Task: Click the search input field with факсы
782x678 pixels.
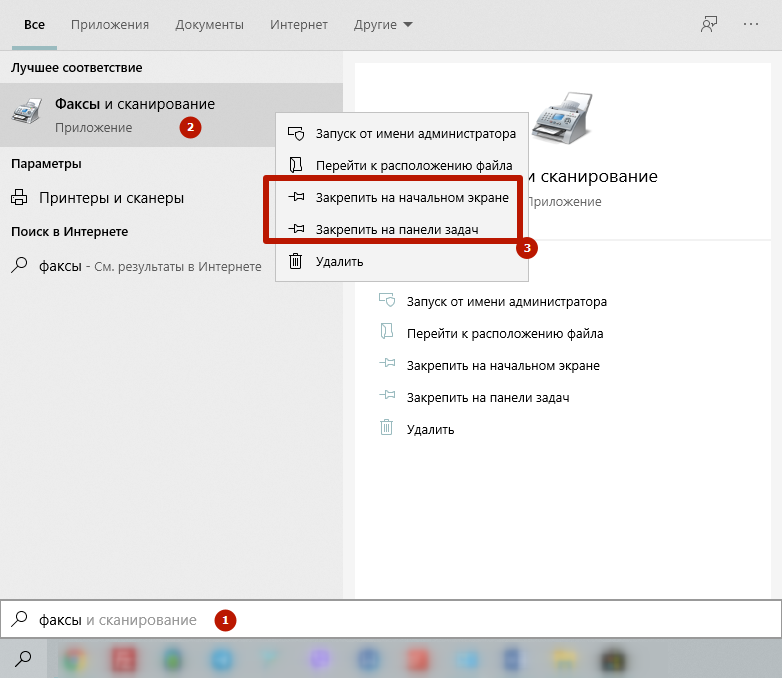Action: (x=400, y=620)
